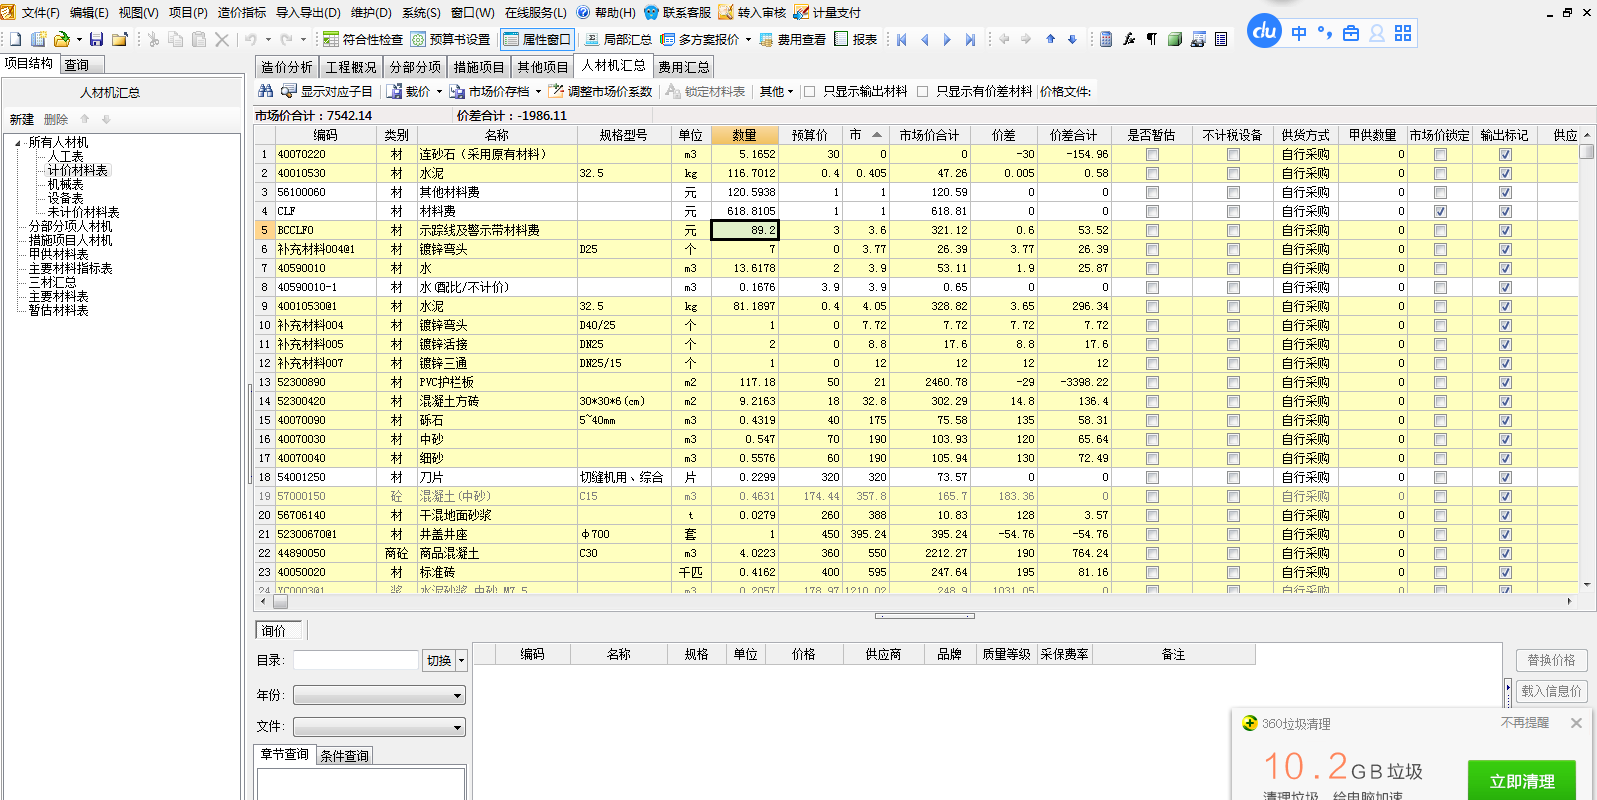This screenshot has width=1597, height=800.
Task: Open the 导入导出(D) menu
Action: point(308,13)
